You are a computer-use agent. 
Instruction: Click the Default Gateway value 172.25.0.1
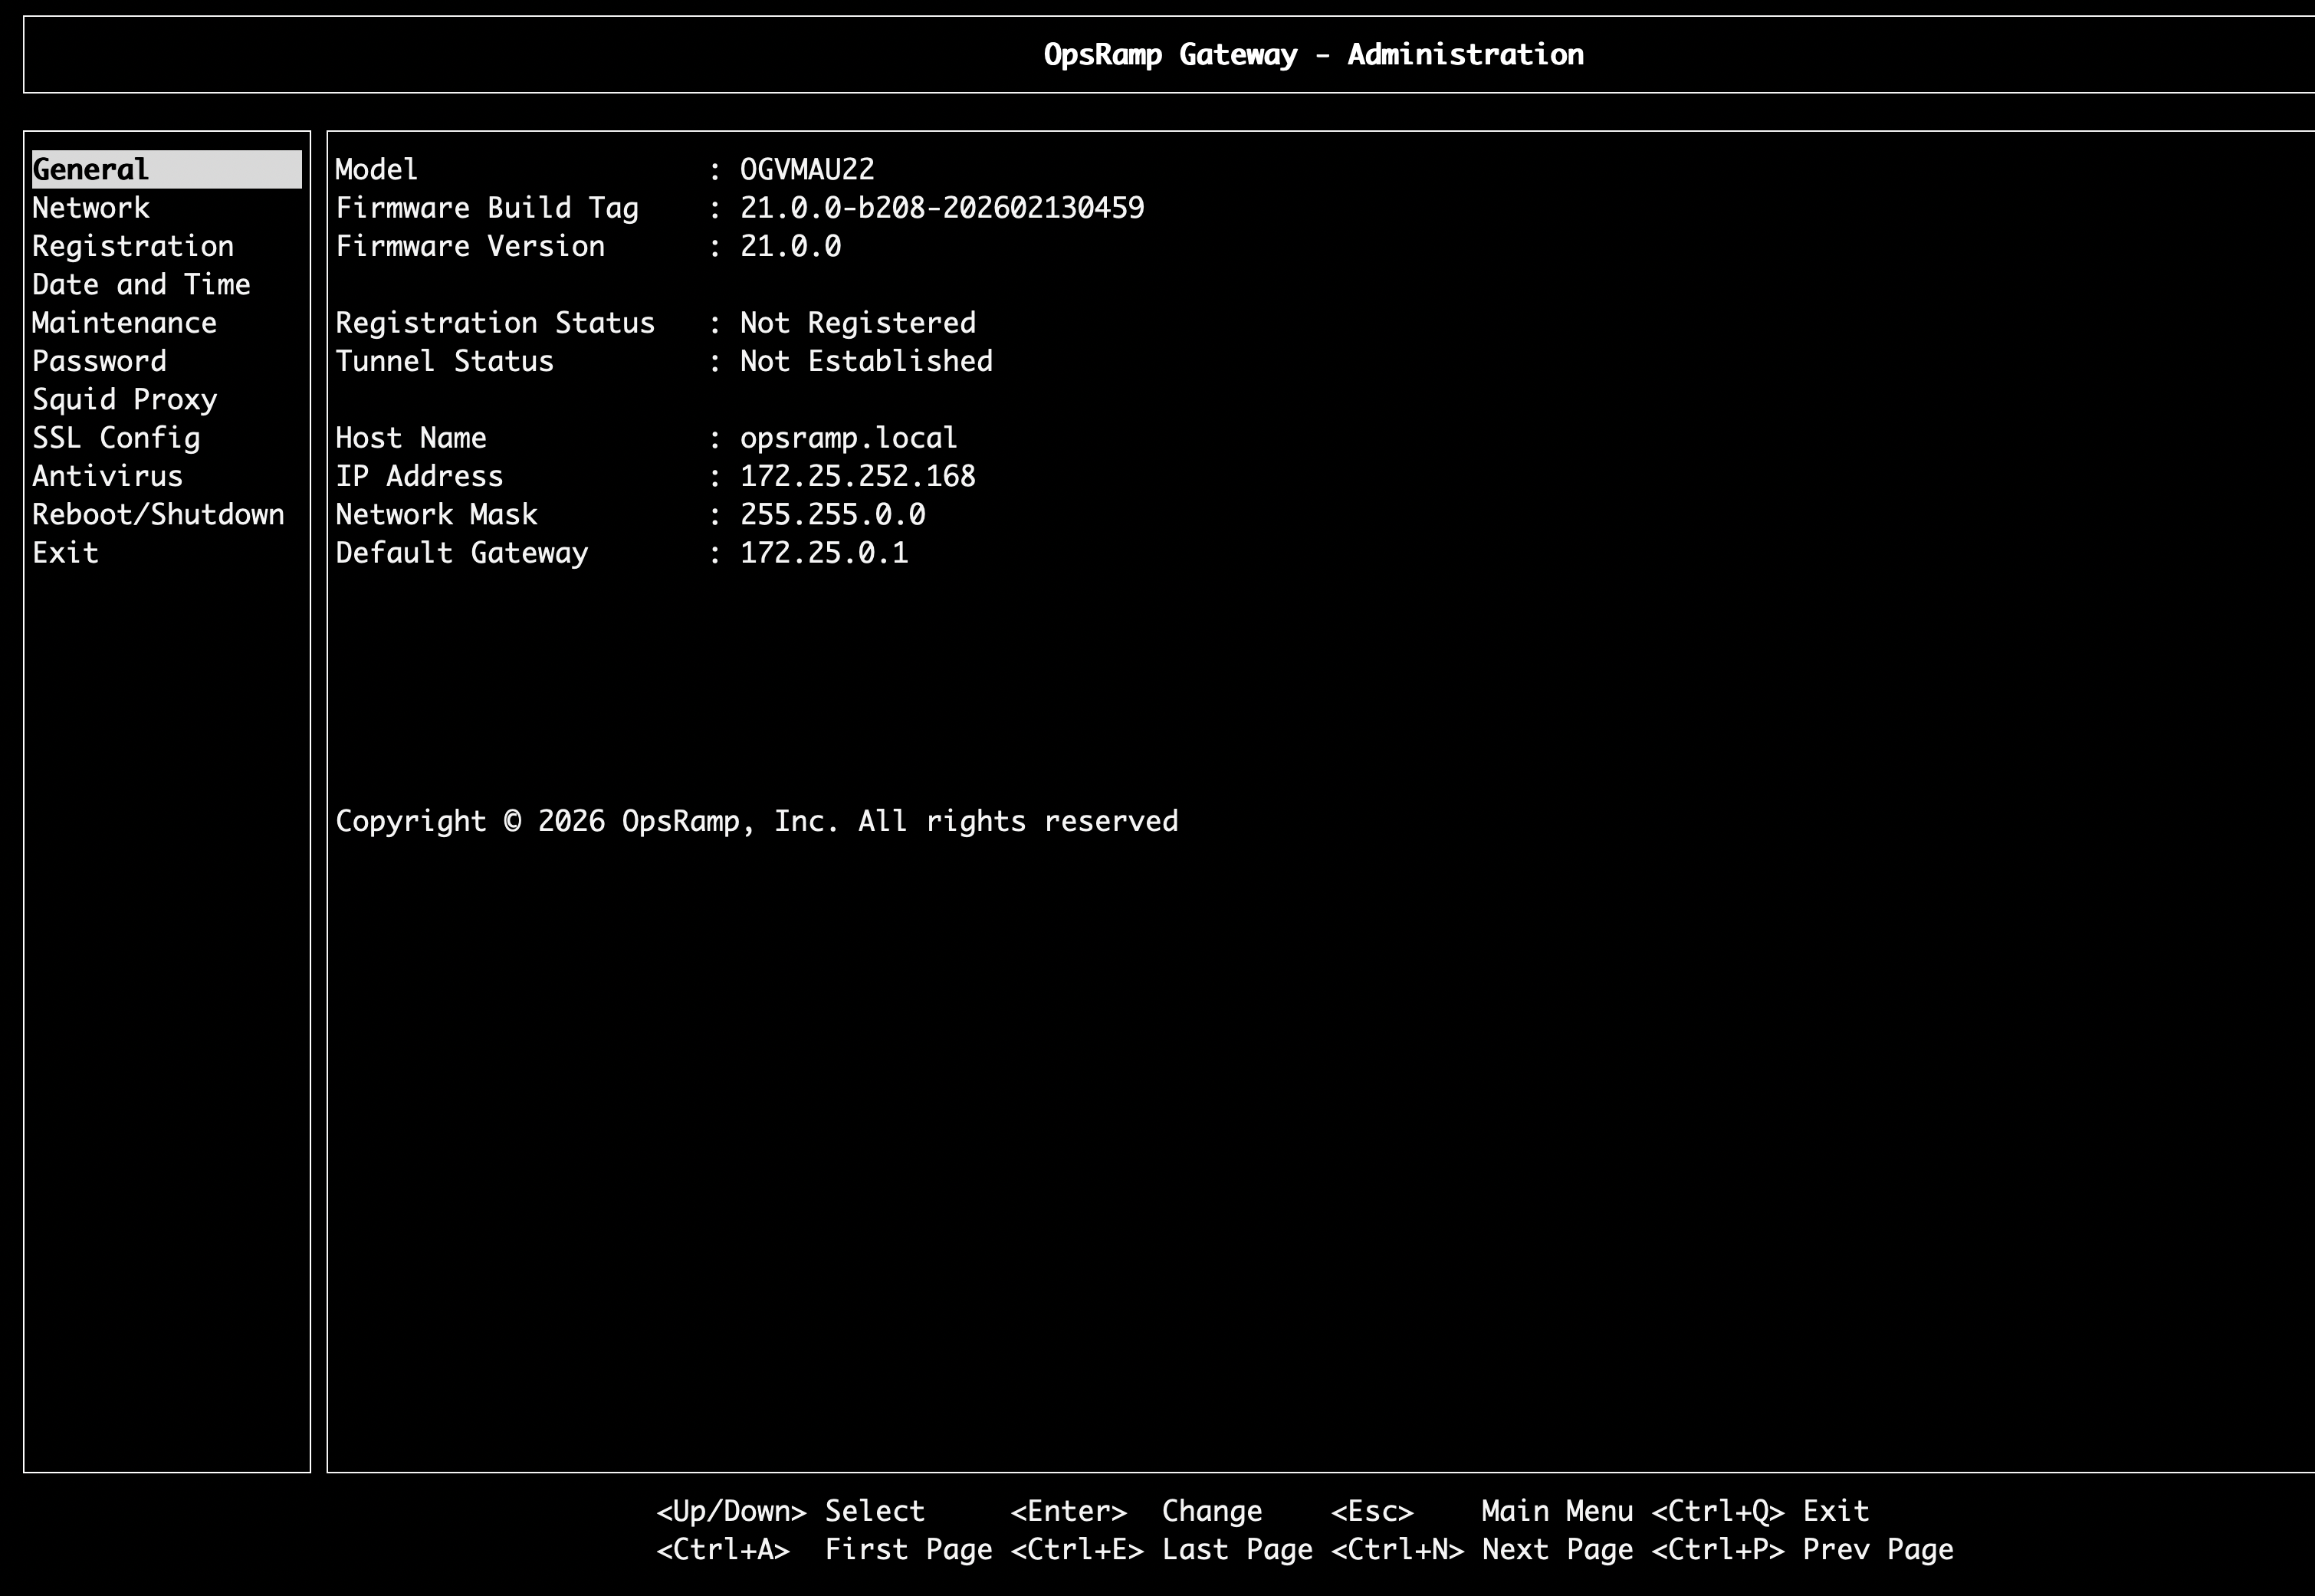tap(823, 553)
